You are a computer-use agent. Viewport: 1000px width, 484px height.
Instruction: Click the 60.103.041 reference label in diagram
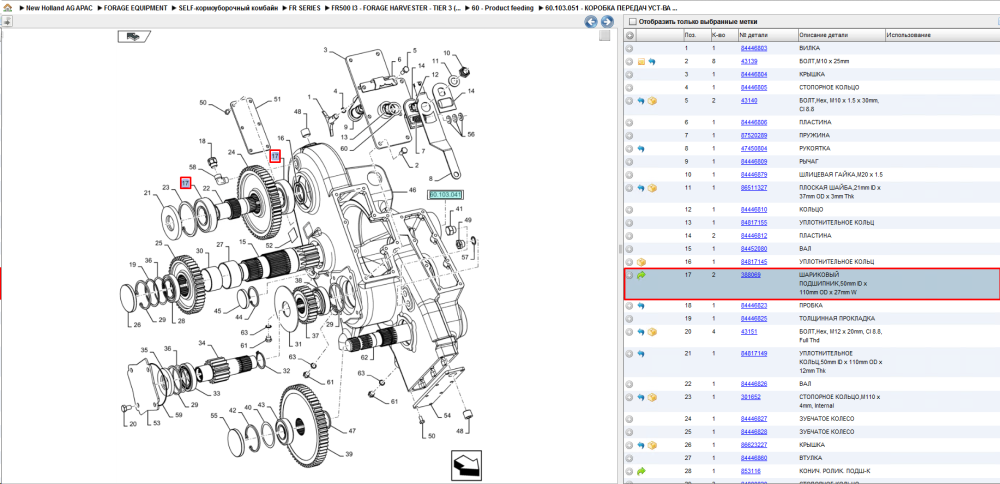pyautogui.click(x=446, y=194)
